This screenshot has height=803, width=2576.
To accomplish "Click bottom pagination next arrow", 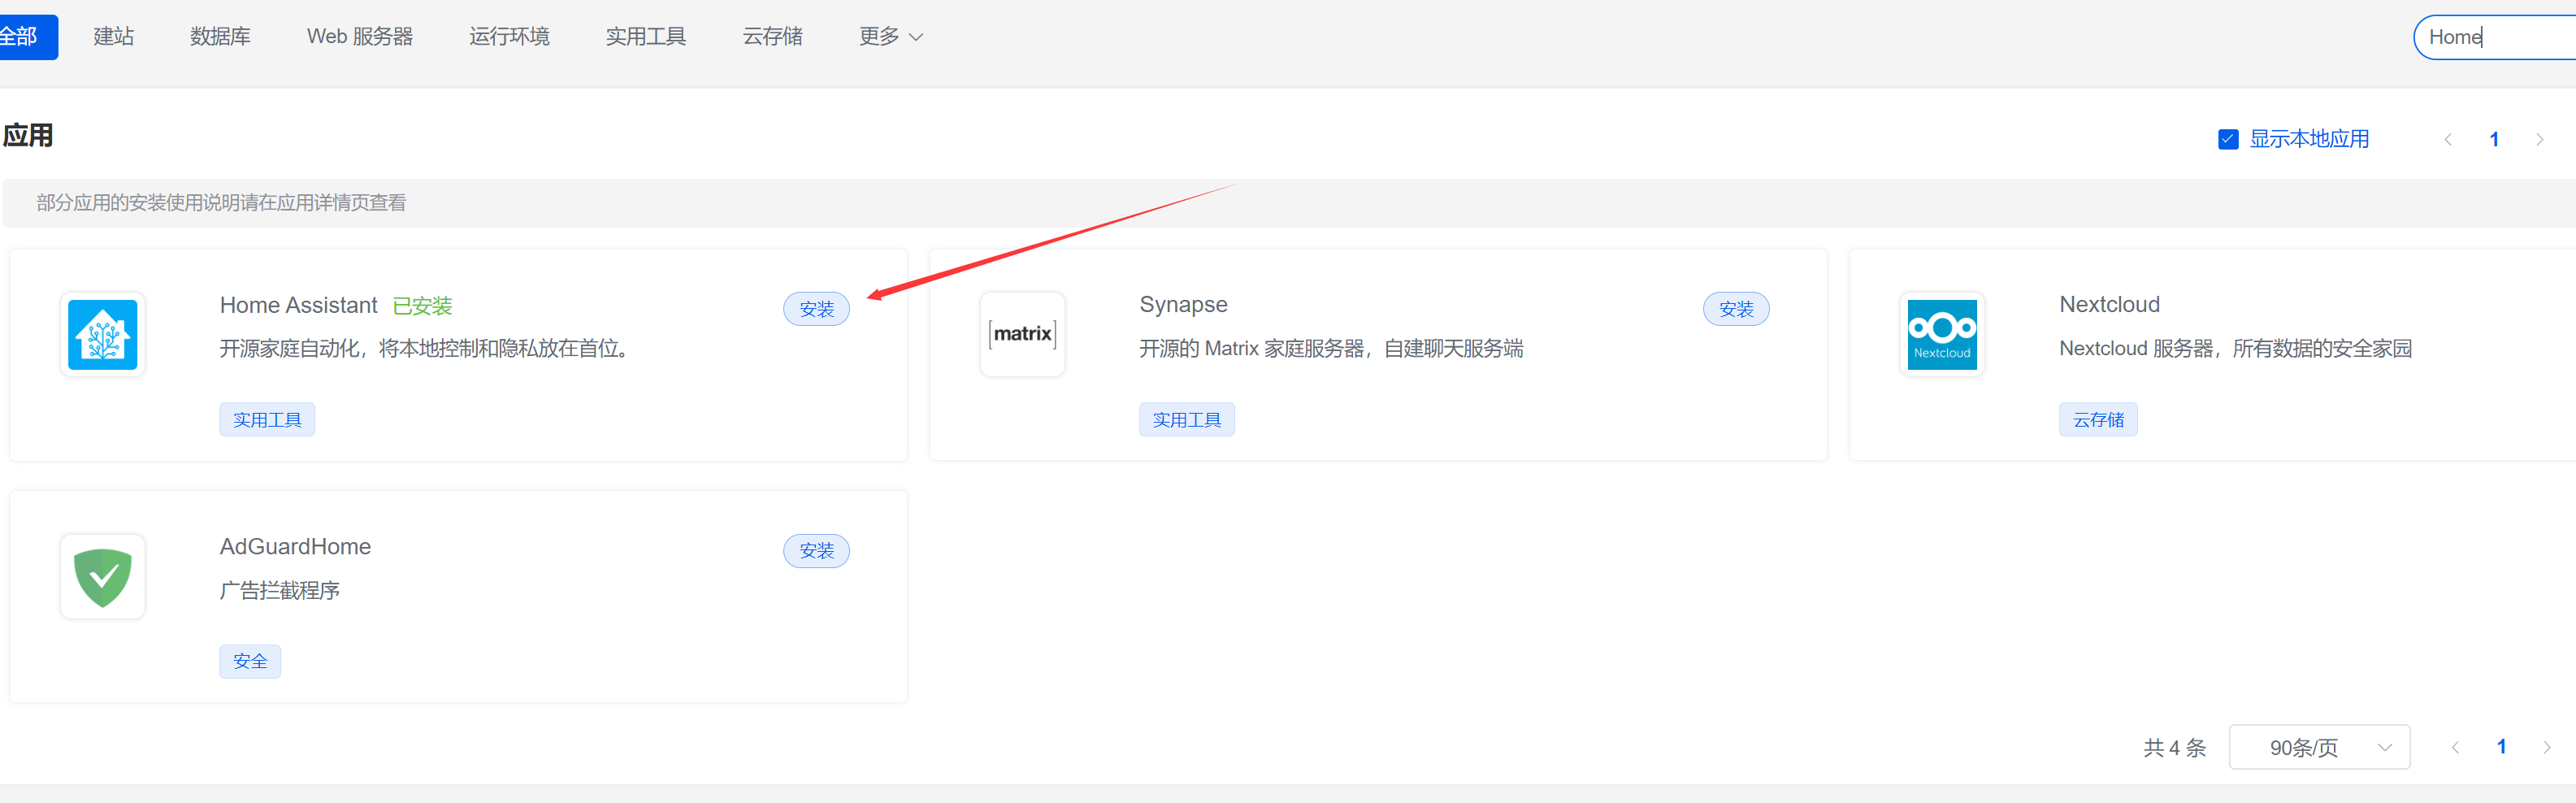I will pyautogui.click(x=2546, y=747).
